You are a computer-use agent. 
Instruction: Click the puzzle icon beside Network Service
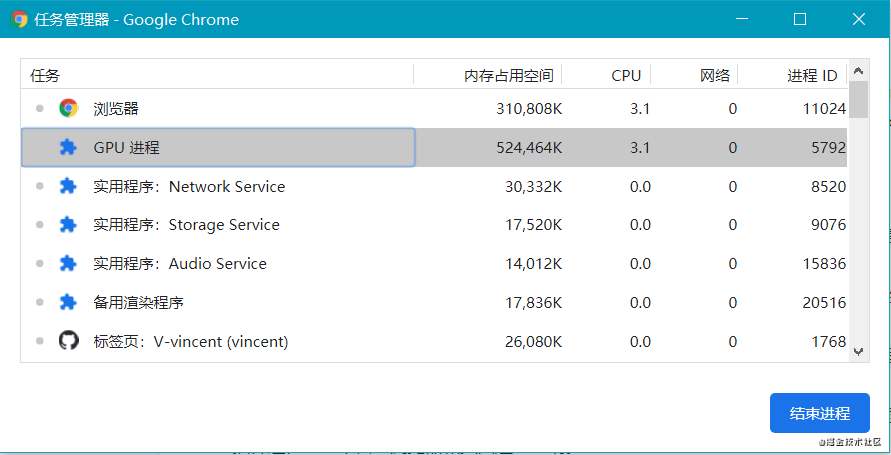pos(68,186)
